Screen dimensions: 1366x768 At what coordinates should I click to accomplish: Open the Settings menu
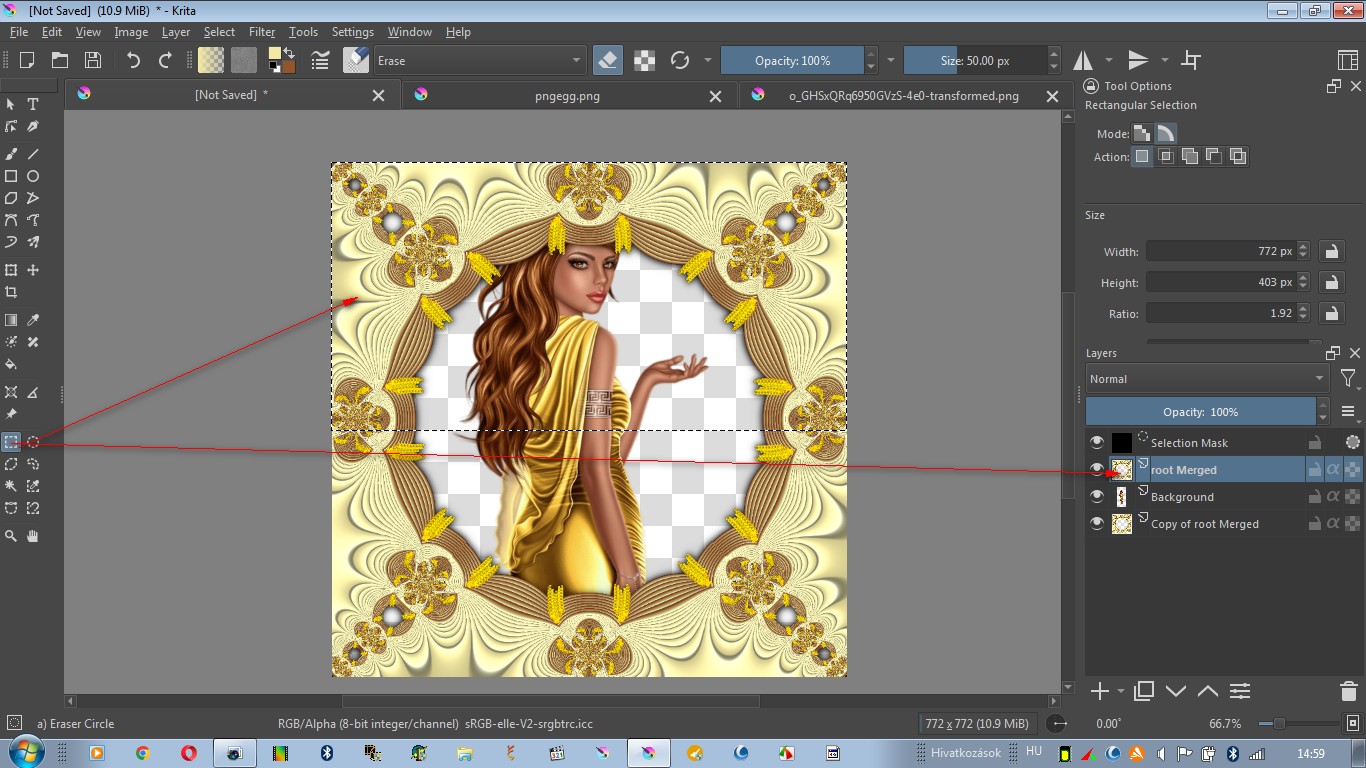[x=352, y=32]
